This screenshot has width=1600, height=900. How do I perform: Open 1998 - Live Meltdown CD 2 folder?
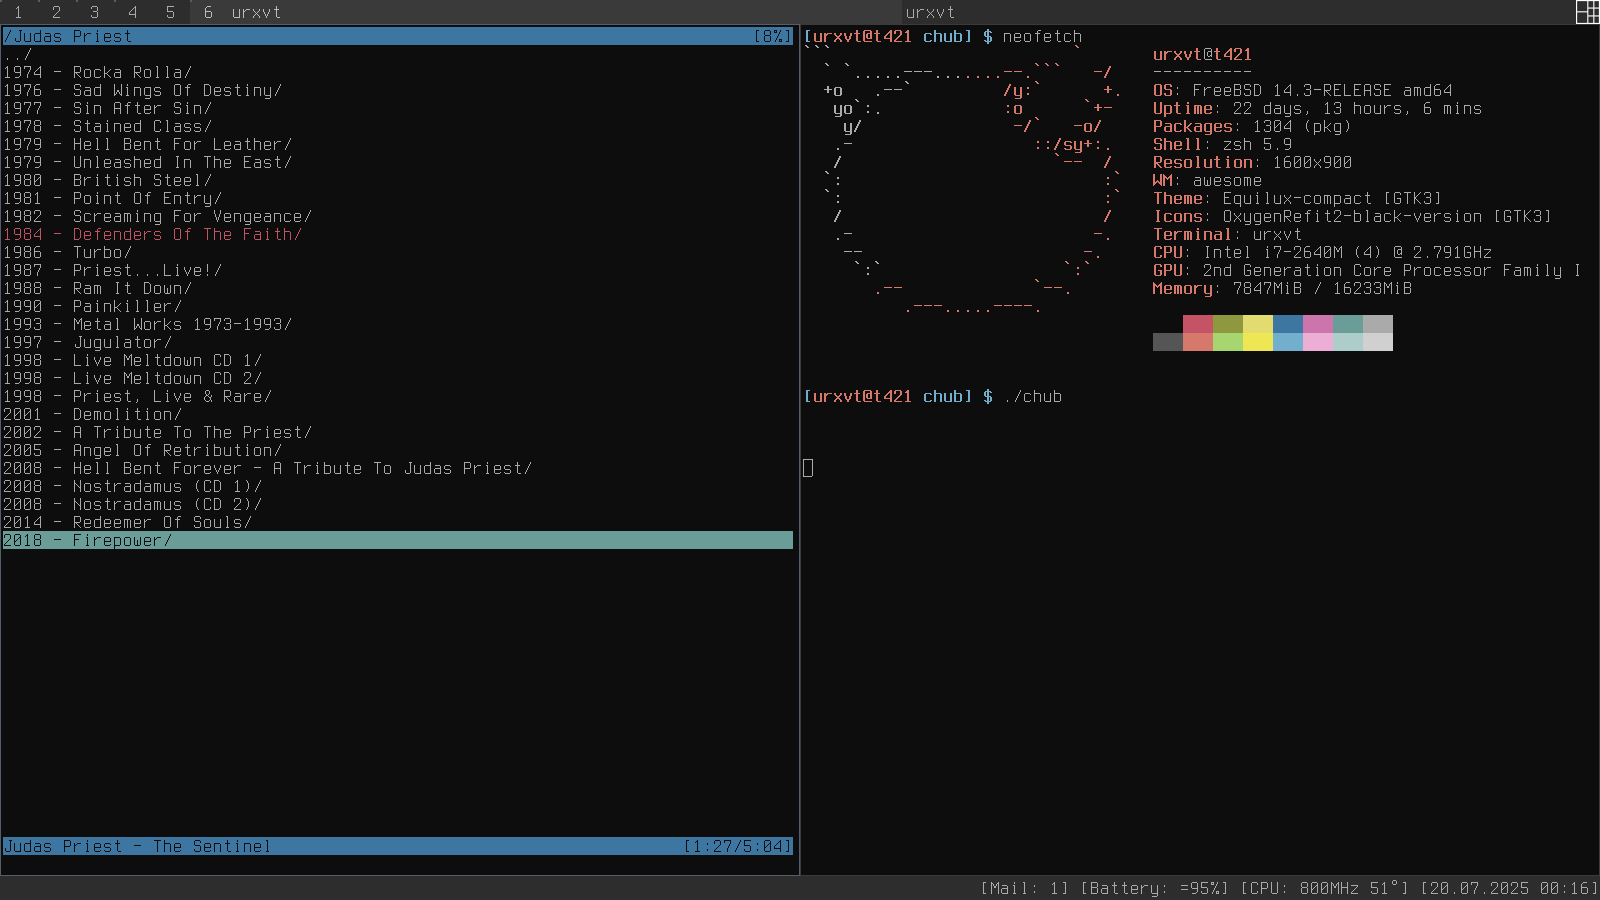pos(132,378)
